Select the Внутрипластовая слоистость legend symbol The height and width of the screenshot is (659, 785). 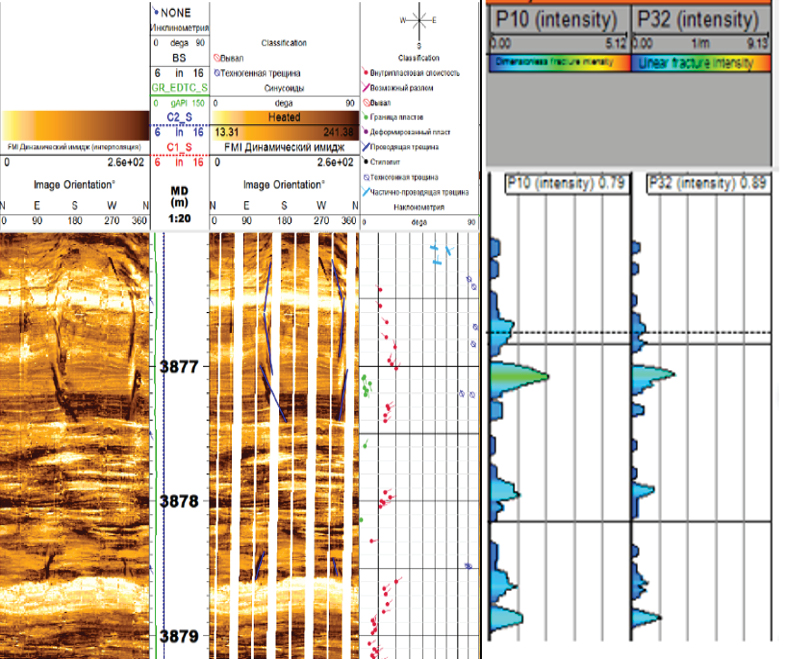coord(367,72)
